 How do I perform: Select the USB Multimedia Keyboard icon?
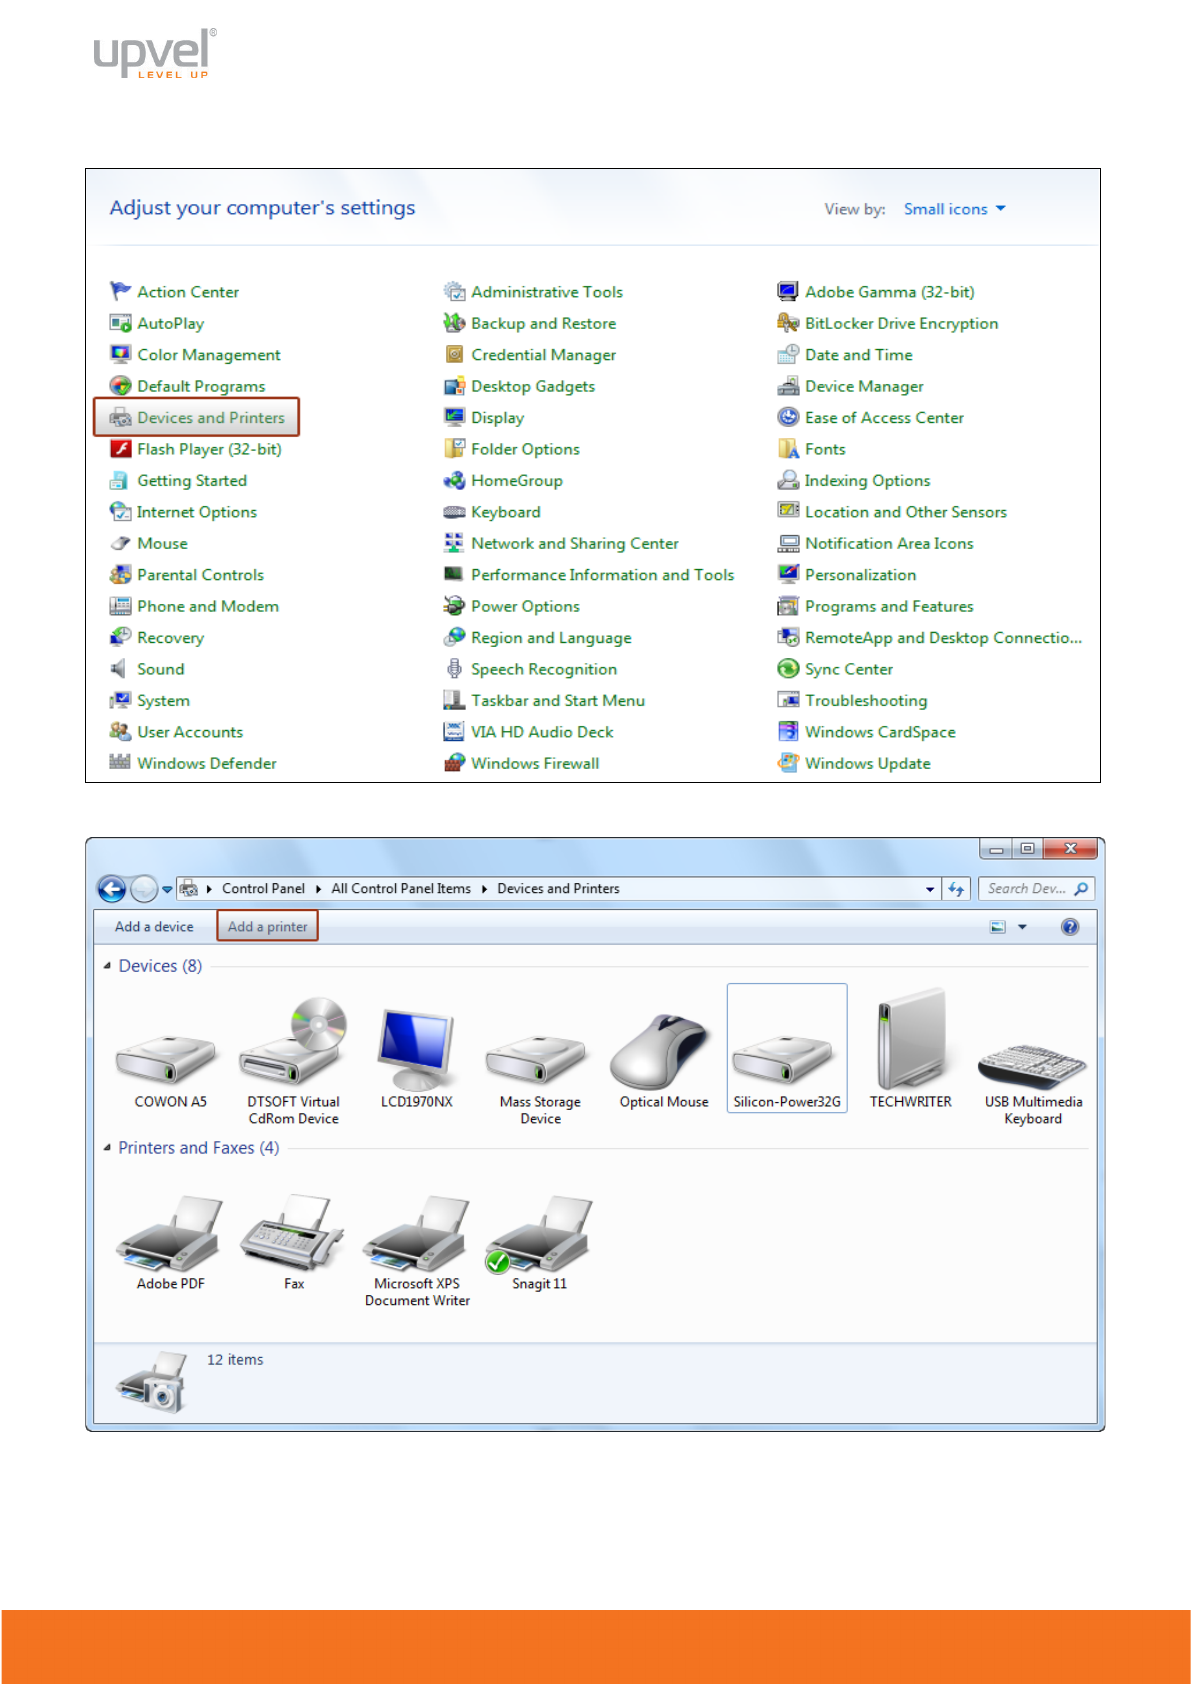[1032, 1065]
